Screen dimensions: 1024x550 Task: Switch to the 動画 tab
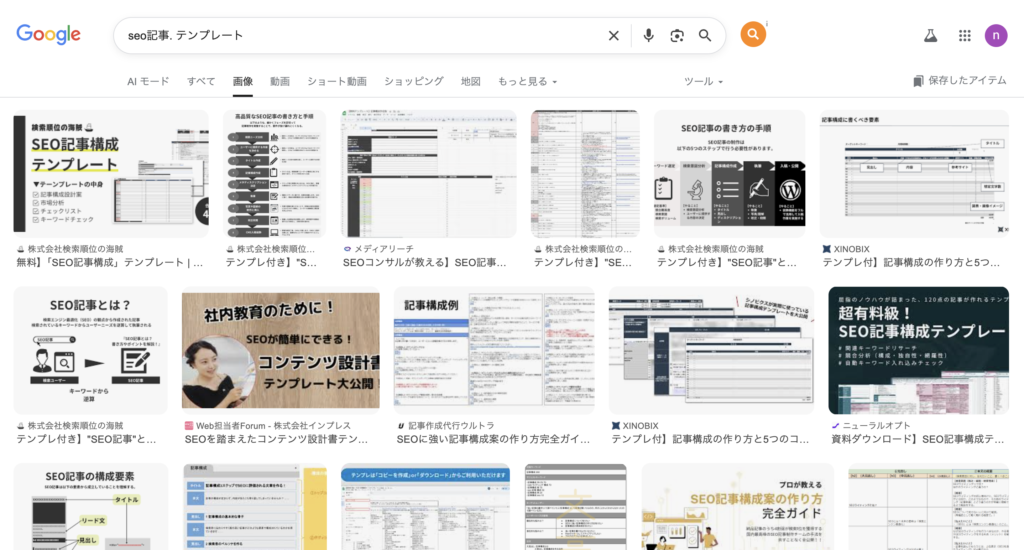(x=280, y=81)
